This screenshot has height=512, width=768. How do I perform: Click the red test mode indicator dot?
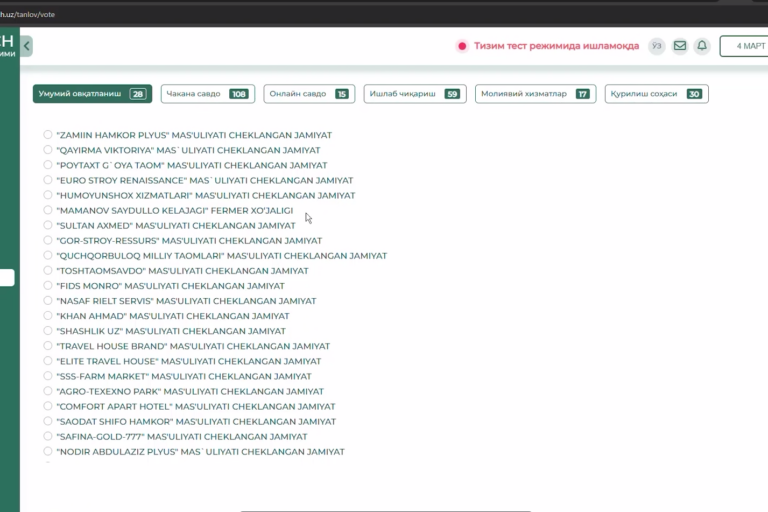click(x=462, y=46)
